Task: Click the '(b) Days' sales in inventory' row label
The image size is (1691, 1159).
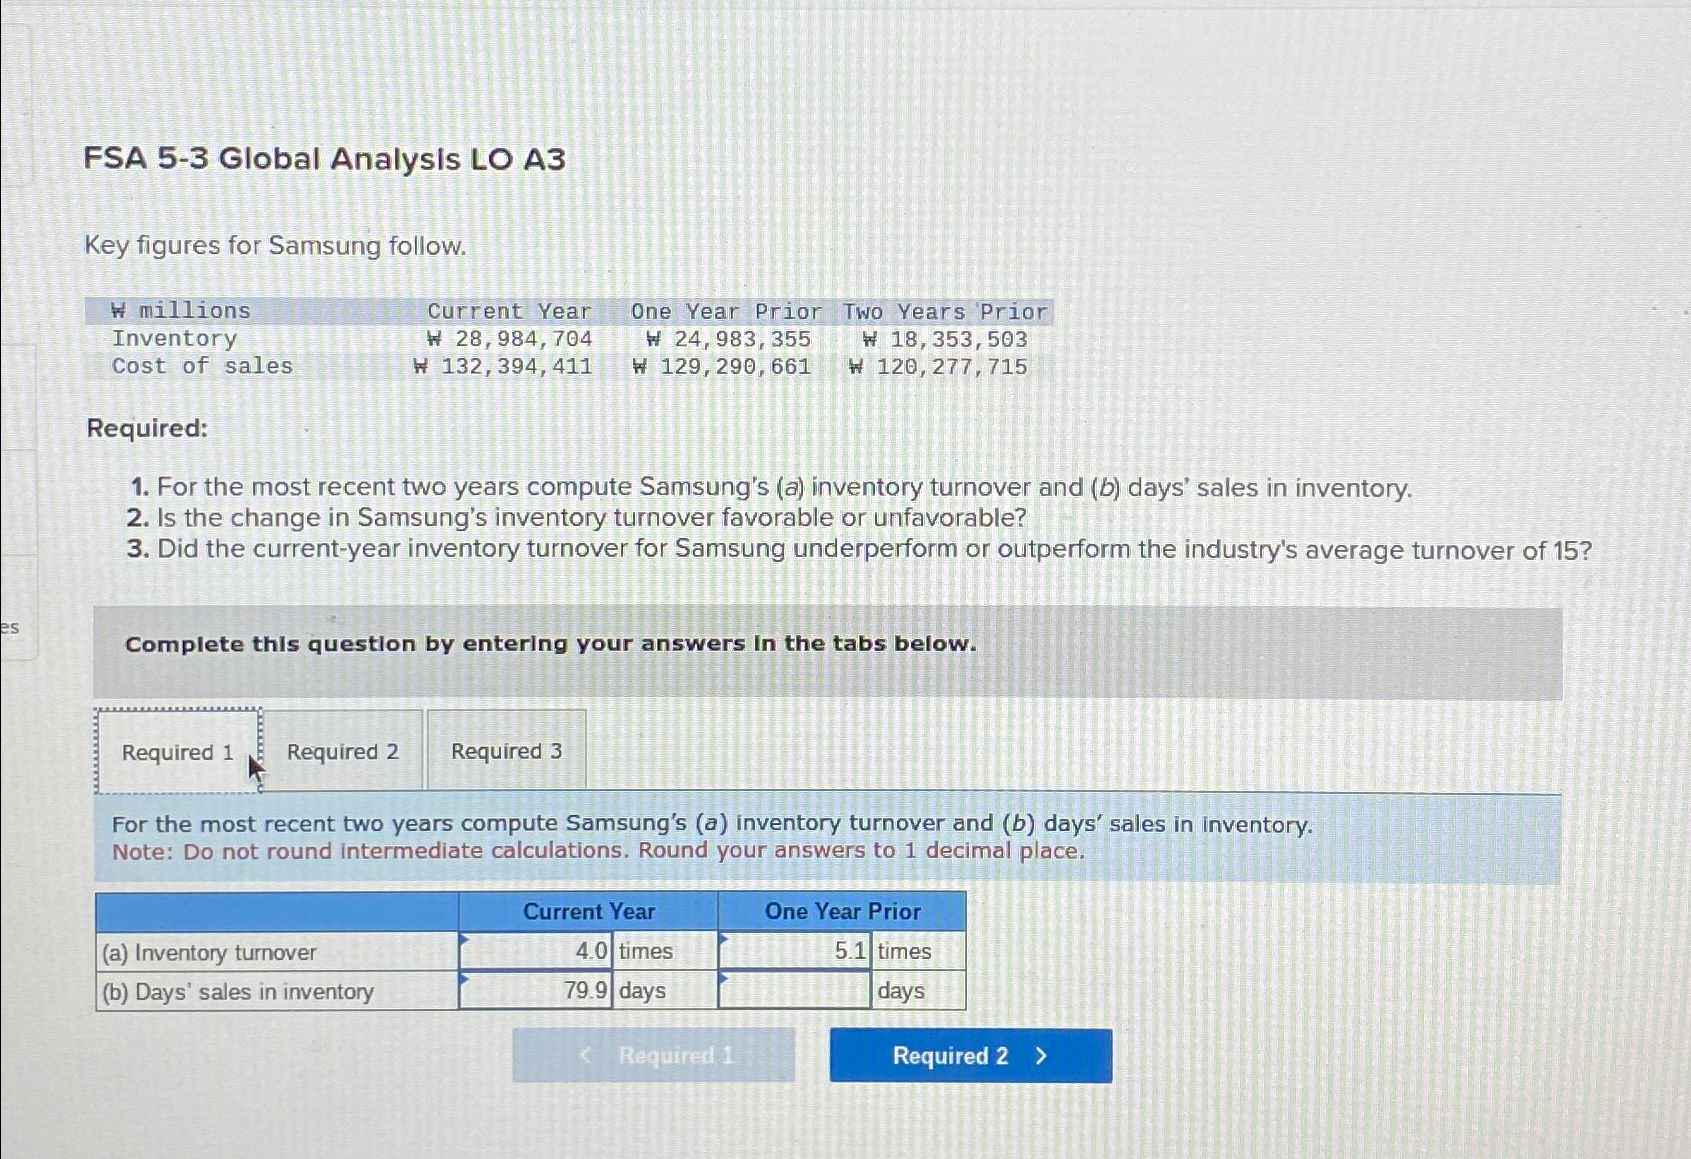Action: click(236, 991)
